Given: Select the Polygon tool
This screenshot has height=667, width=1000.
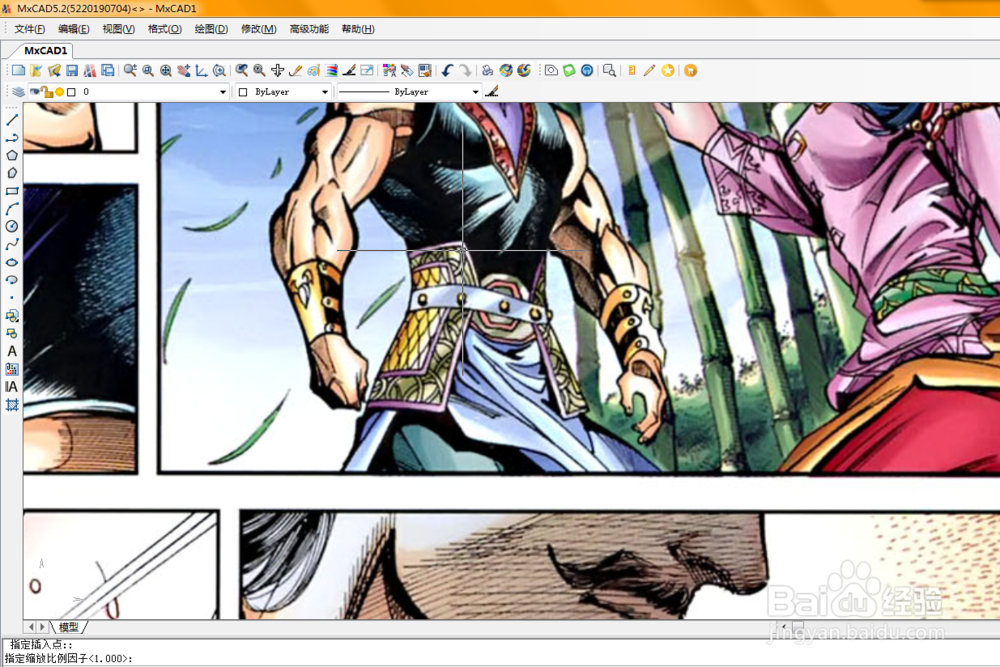Looking at the screenshot, I should 11,155.
